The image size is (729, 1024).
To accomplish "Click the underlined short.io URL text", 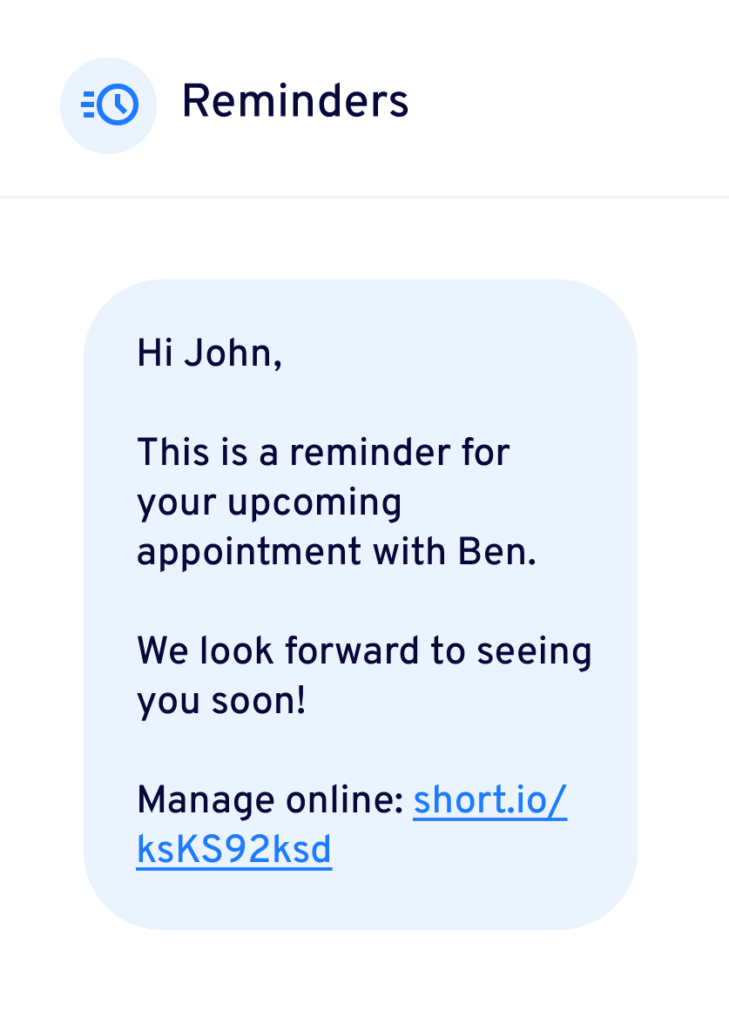I will point(489,800).
